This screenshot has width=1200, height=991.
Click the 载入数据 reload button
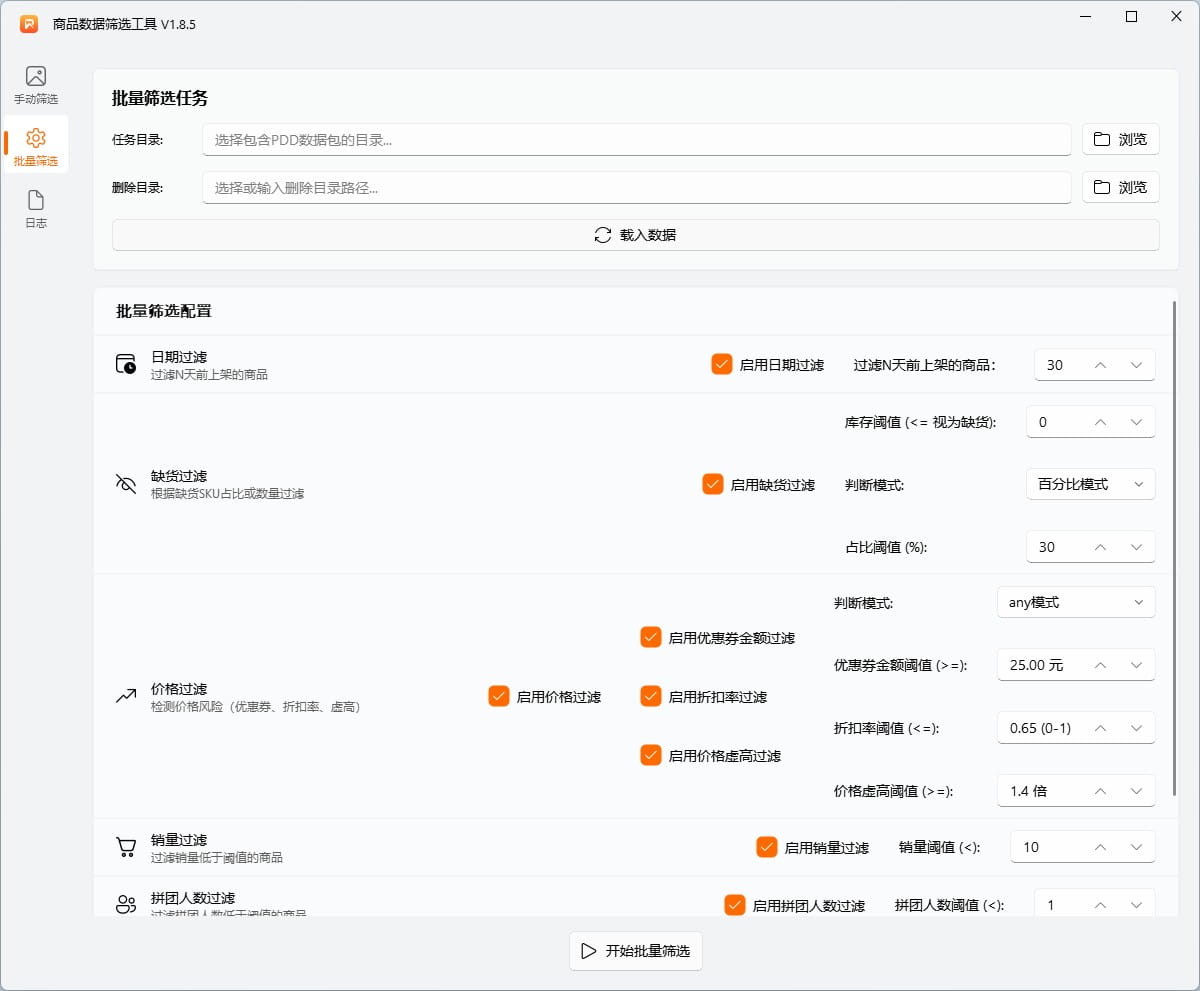point(635,235)
